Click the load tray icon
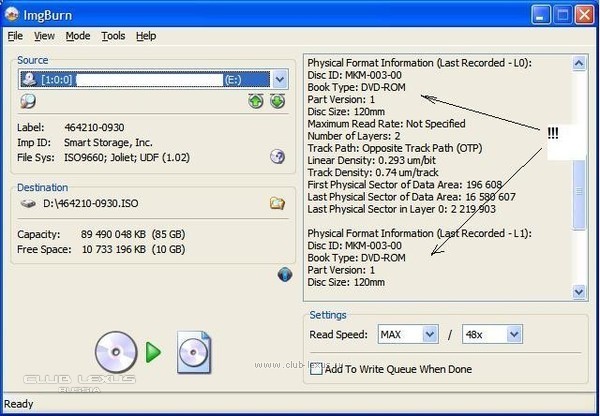This screenshot has width=600, height=416. pyautogui.click(x=276, y=101)
